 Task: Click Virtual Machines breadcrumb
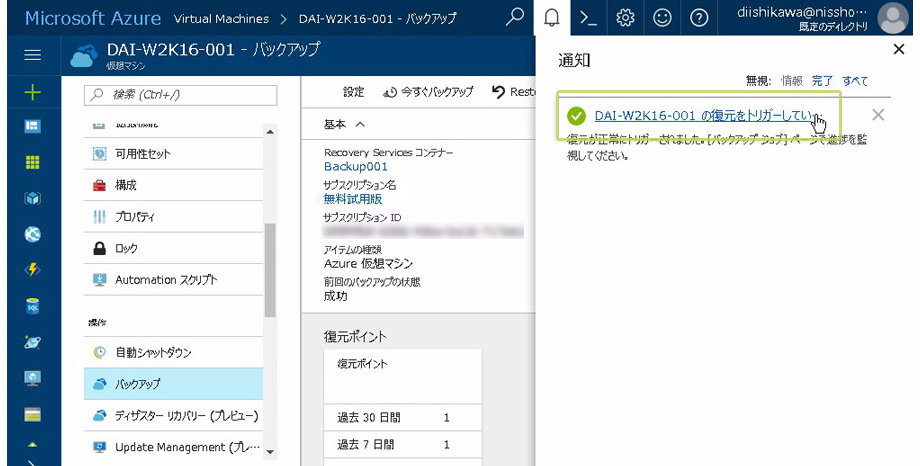221,19
